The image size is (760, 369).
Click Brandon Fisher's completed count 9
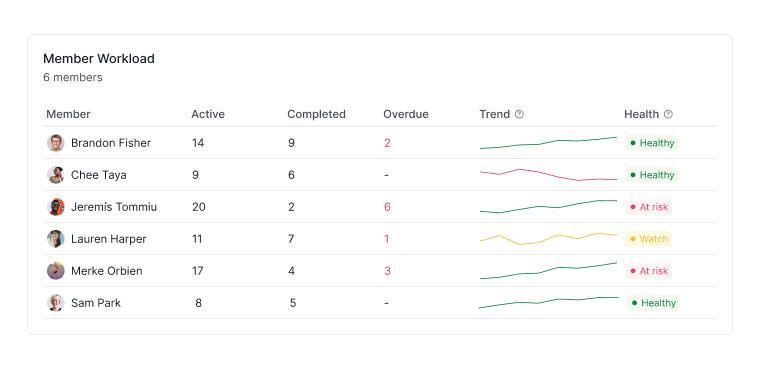coord(291,143)
